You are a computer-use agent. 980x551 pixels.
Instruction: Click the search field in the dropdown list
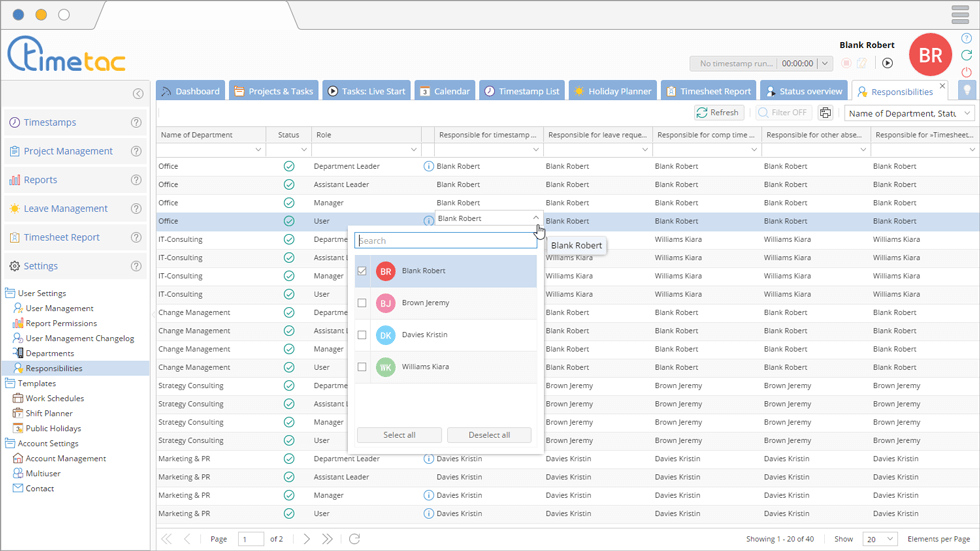(445, 241)
